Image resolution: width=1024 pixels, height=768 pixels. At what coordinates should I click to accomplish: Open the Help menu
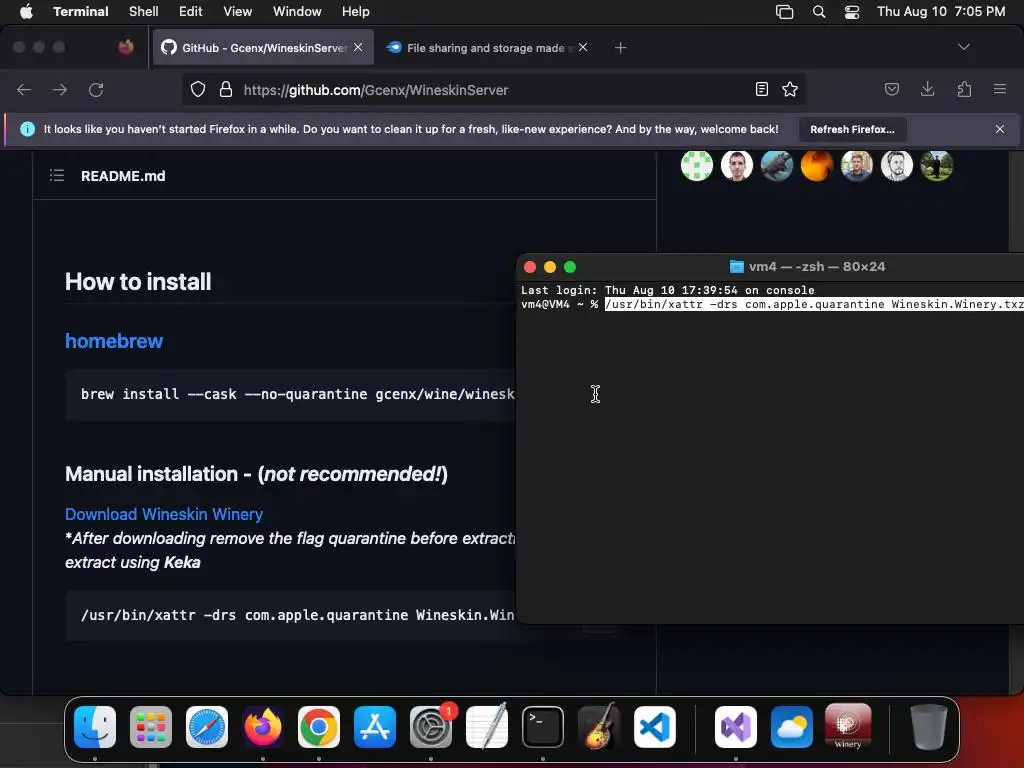355,11
